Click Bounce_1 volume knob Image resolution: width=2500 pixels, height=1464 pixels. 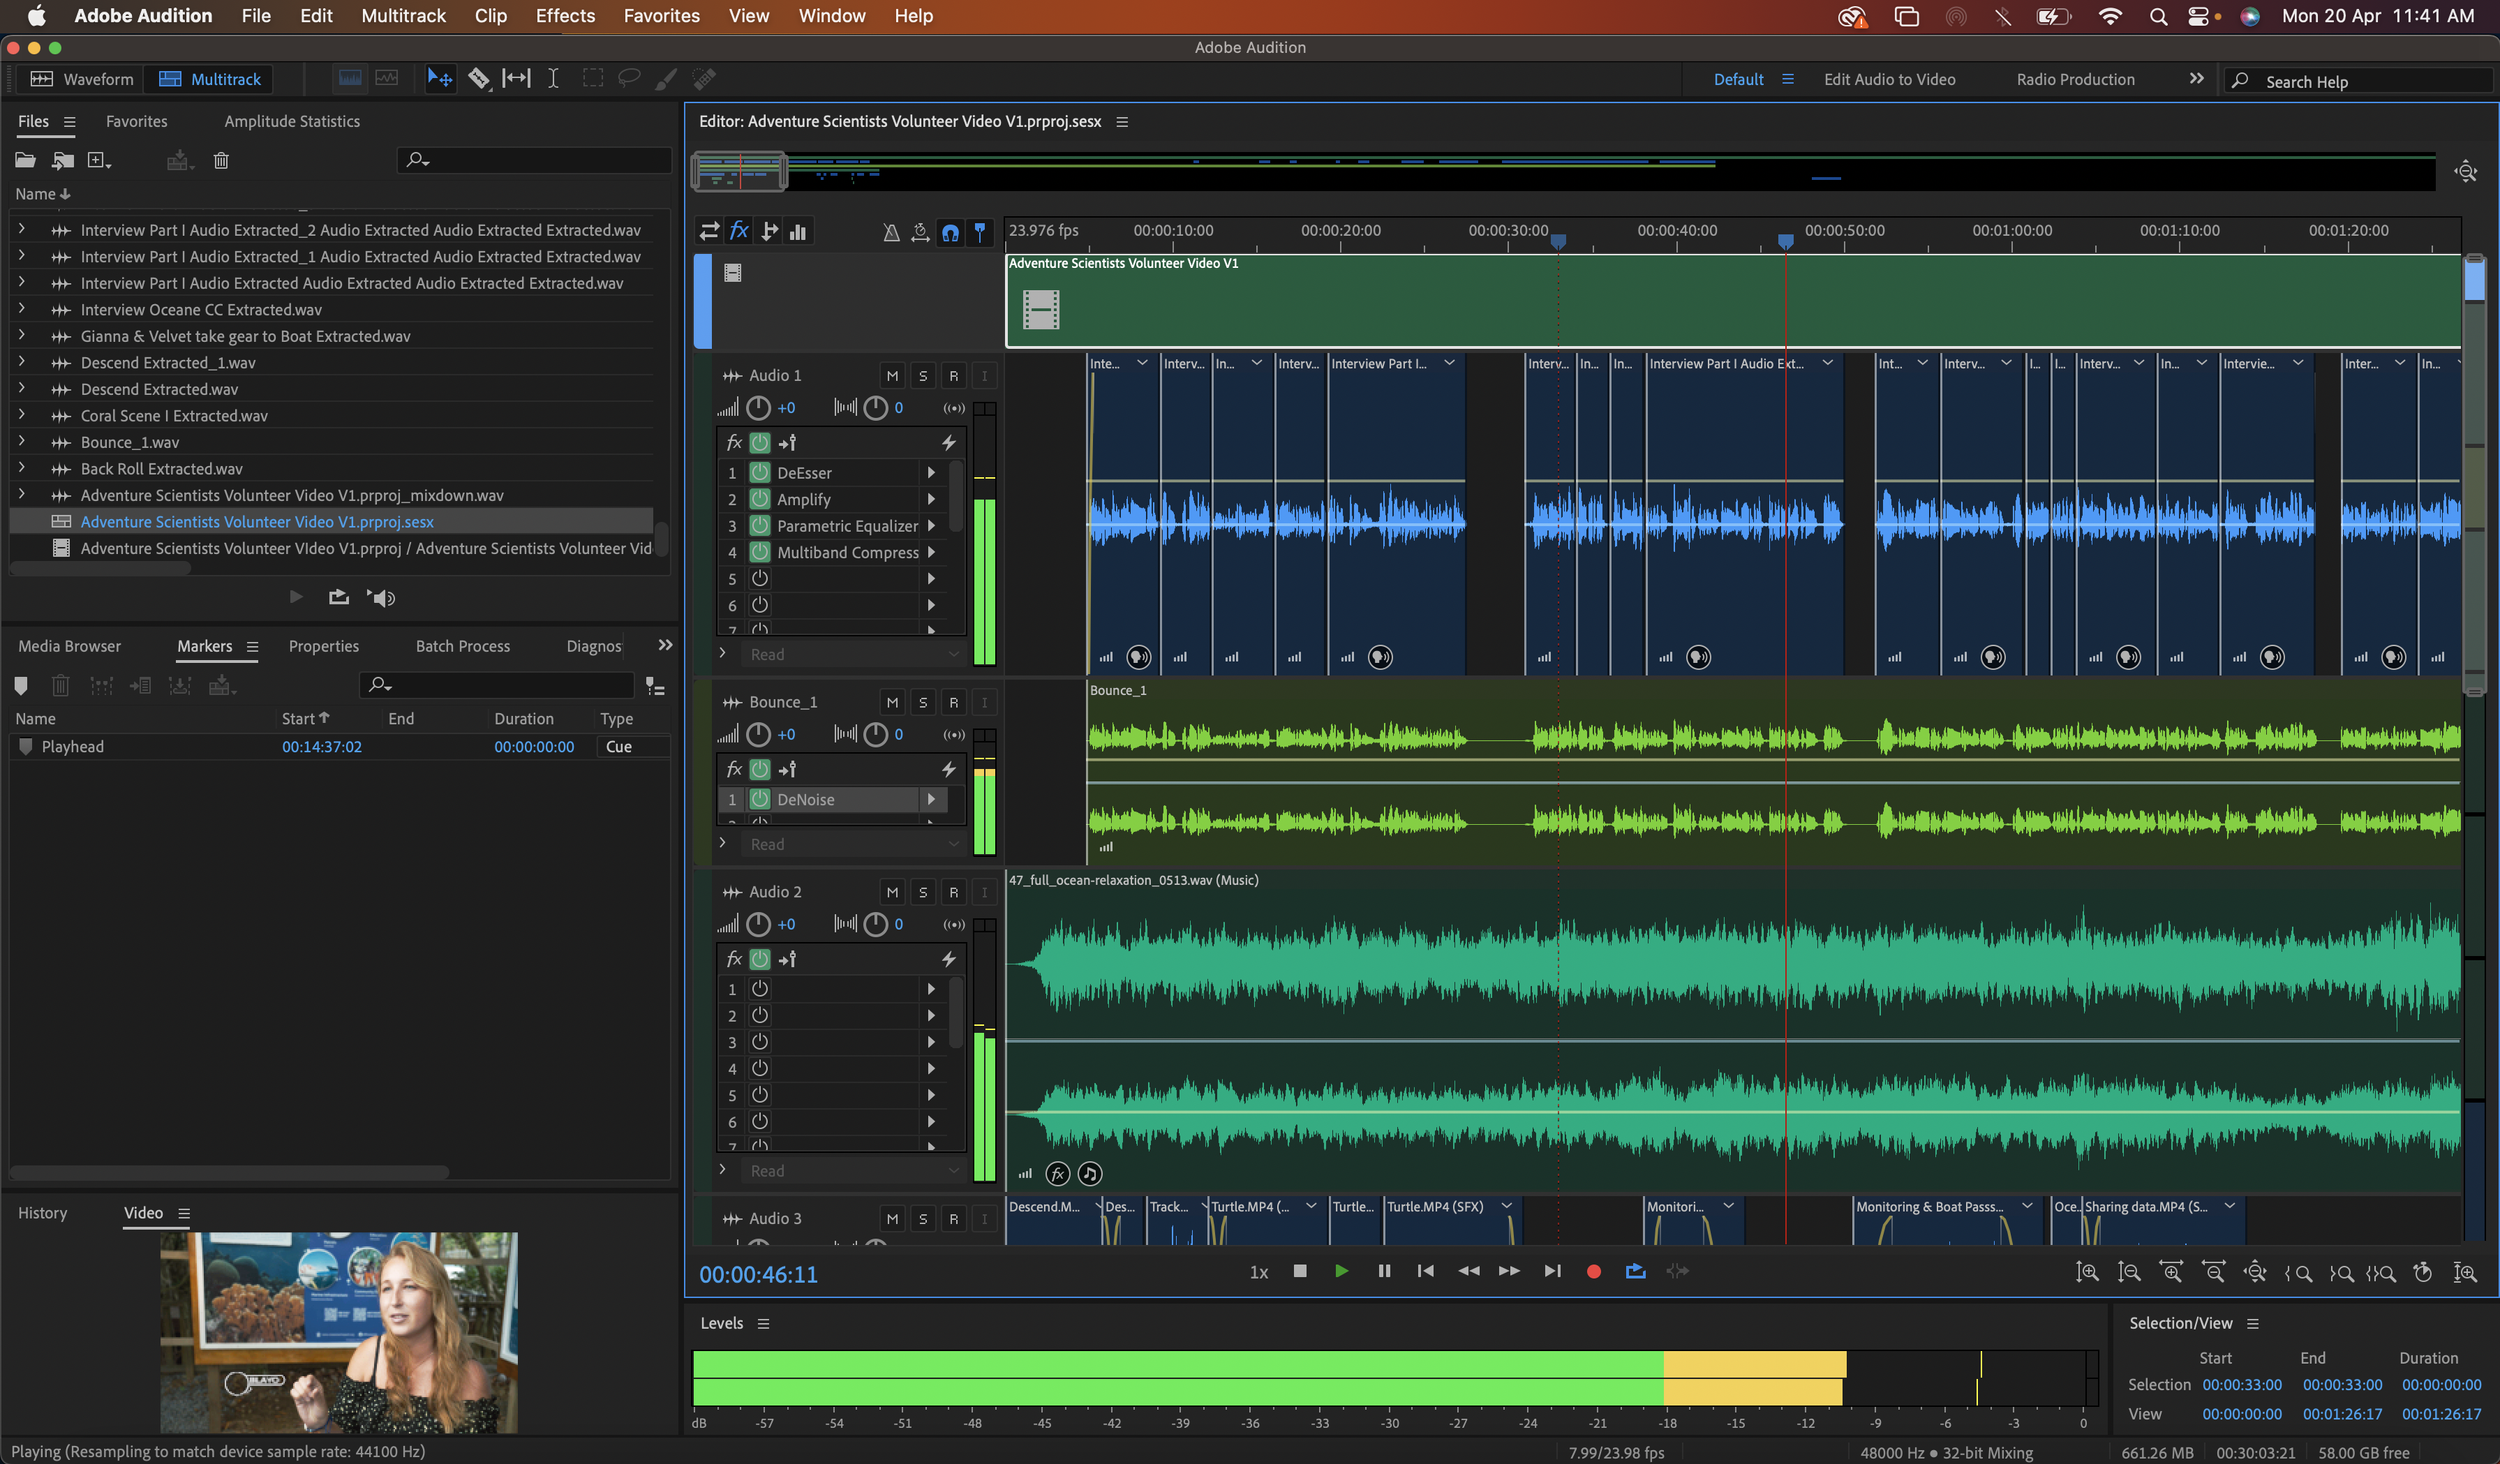[x=758, y=735]
